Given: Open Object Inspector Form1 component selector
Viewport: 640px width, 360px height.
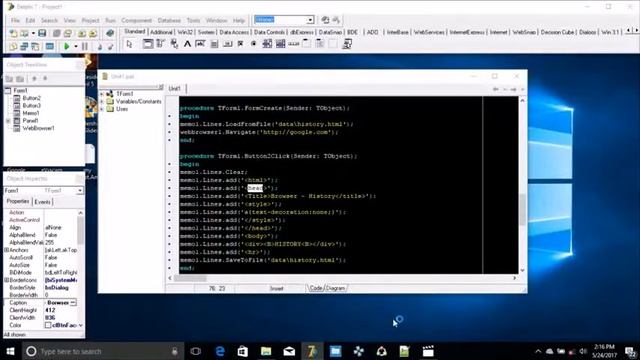Looking at the screenshot, I should point(80,191).
